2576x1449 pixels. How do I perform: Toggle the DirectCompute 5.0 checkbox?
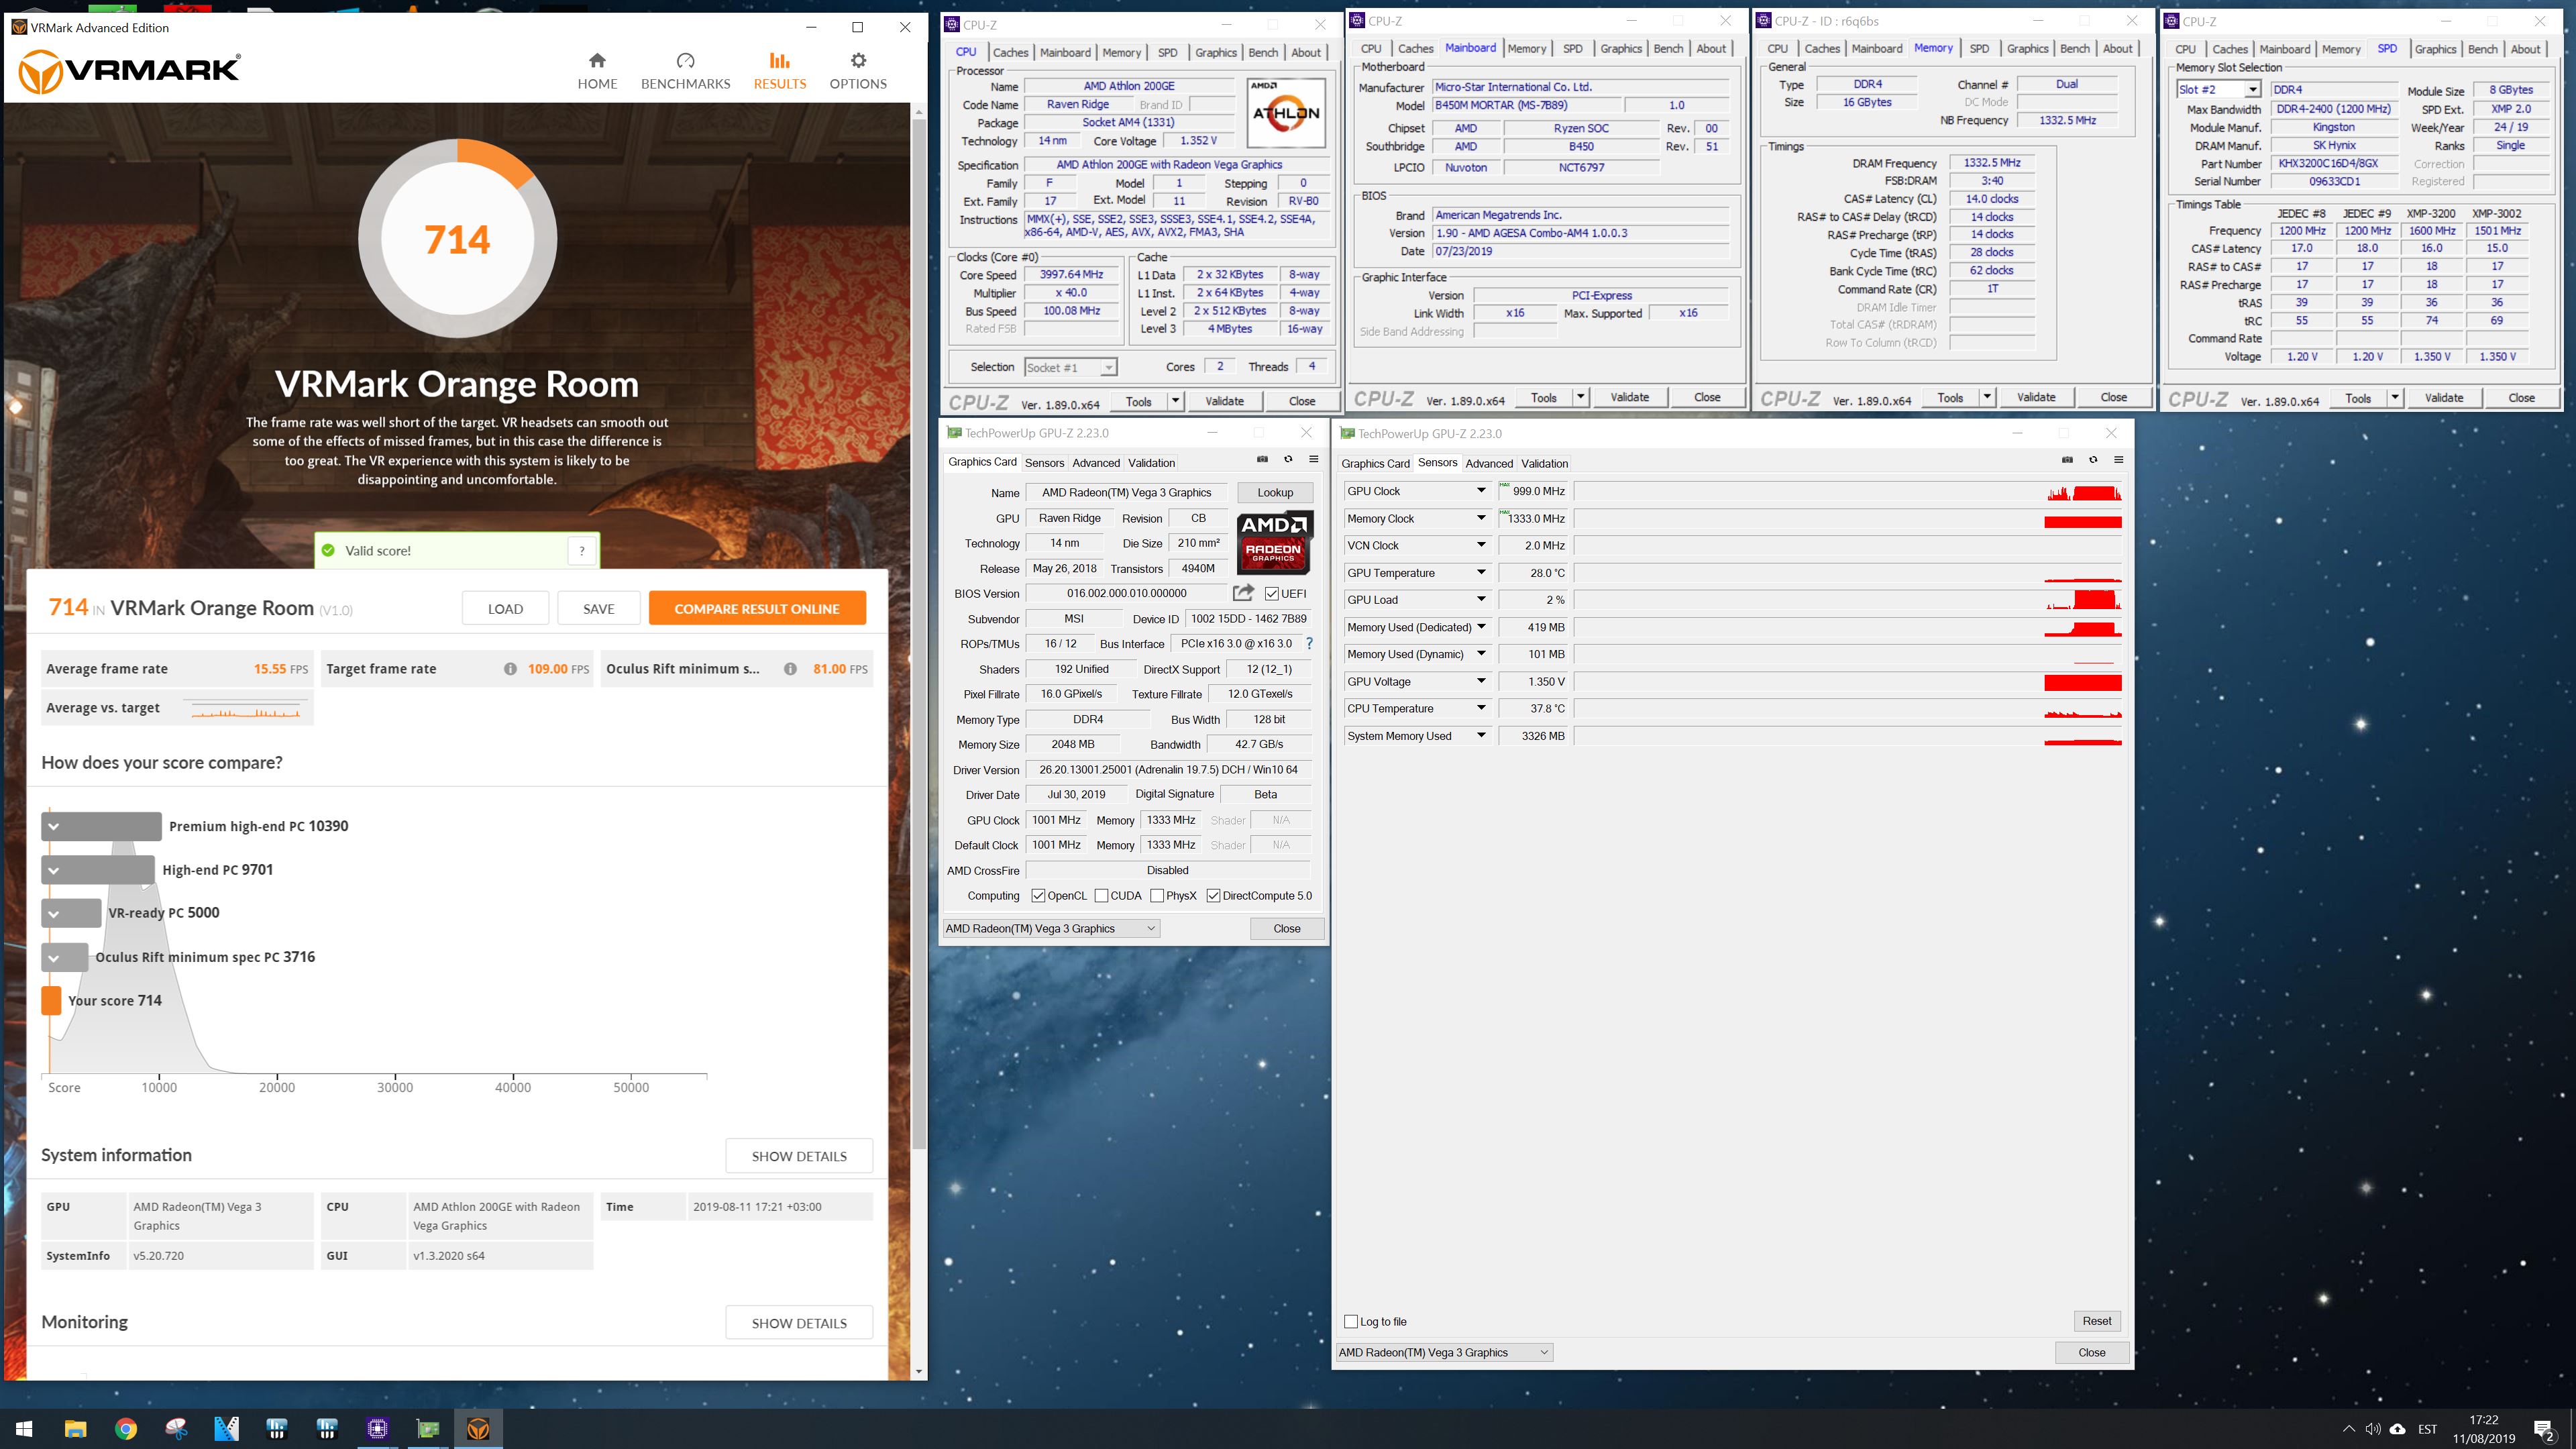click(1213, 896)
